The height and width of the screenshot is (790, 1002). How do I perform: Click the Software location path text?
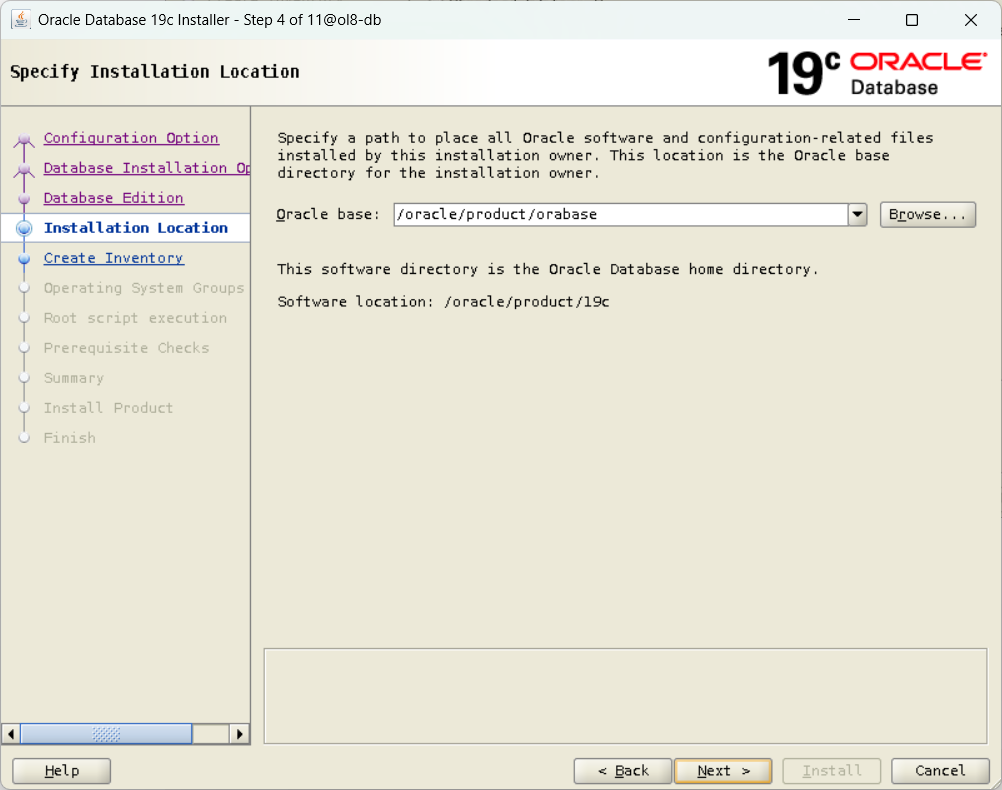pyautogui.click(x=527, y=302)
